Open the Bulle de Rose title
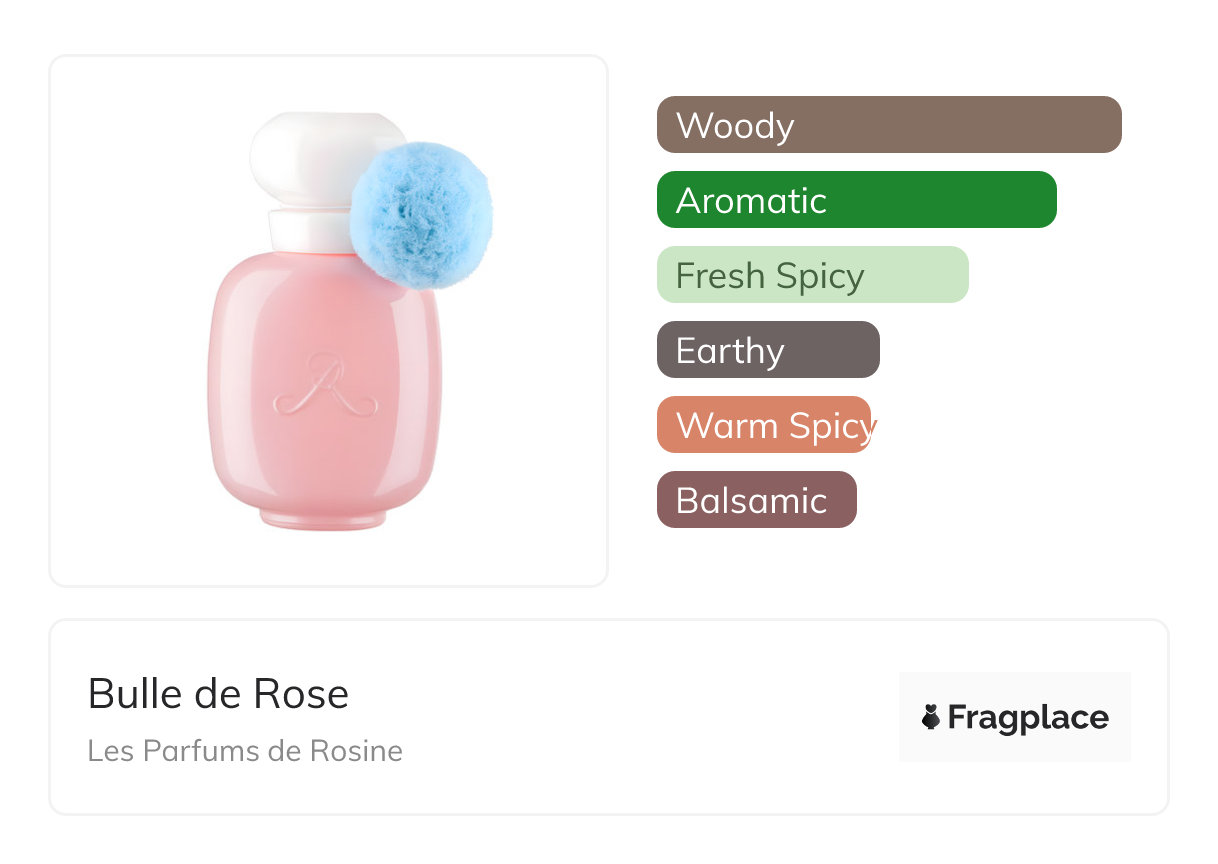 [x=218, y=694]
